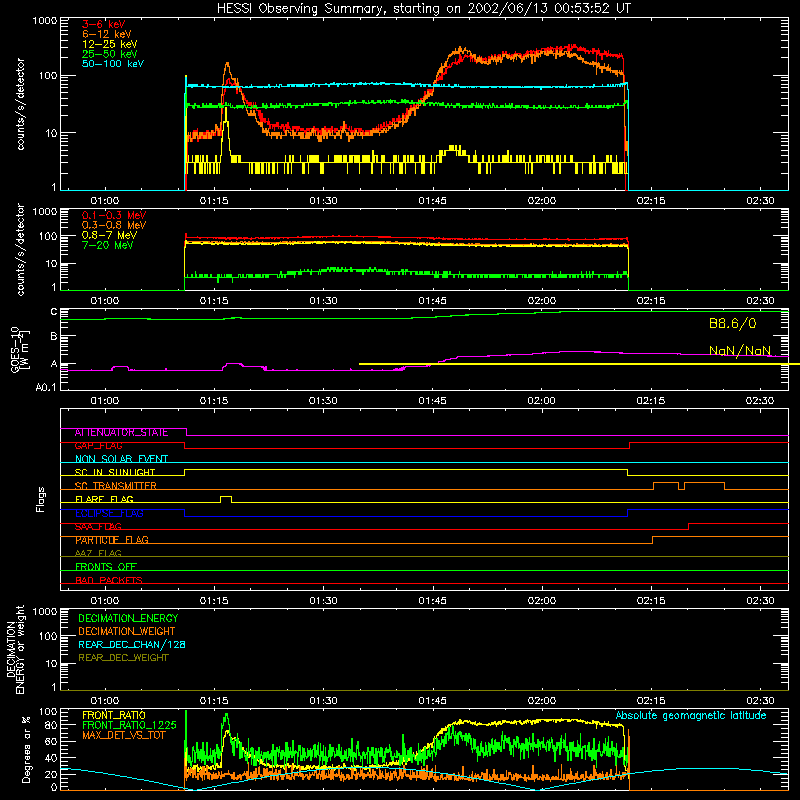Click the Flags axis label

coord(40,499)
